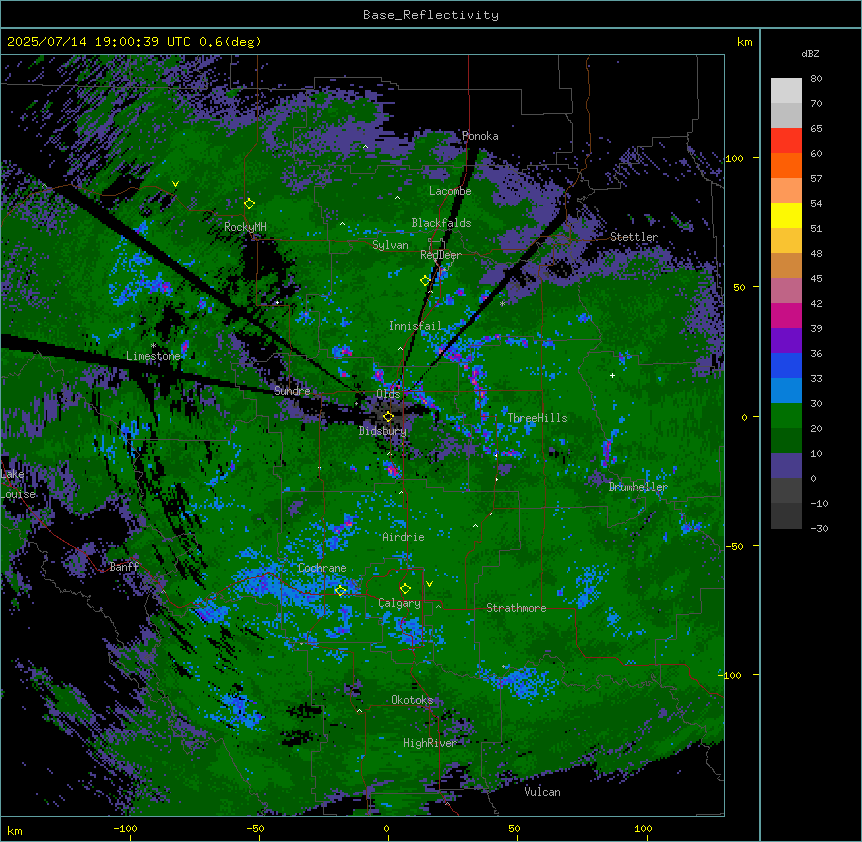Click the light blue swatch between 33 and 30
This screenshot has width=862, height=842.
click(x=786, y=390)
